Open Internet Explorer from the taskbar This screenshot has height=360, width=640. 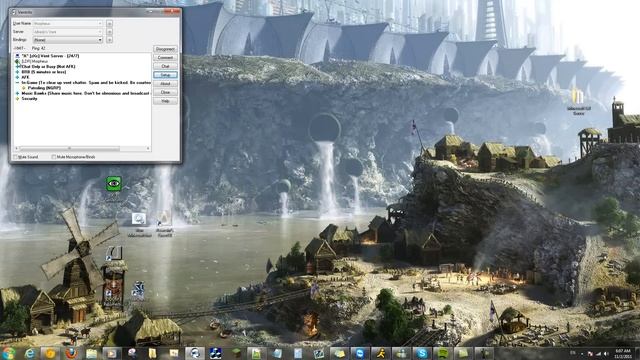click(x=30, y=353)
